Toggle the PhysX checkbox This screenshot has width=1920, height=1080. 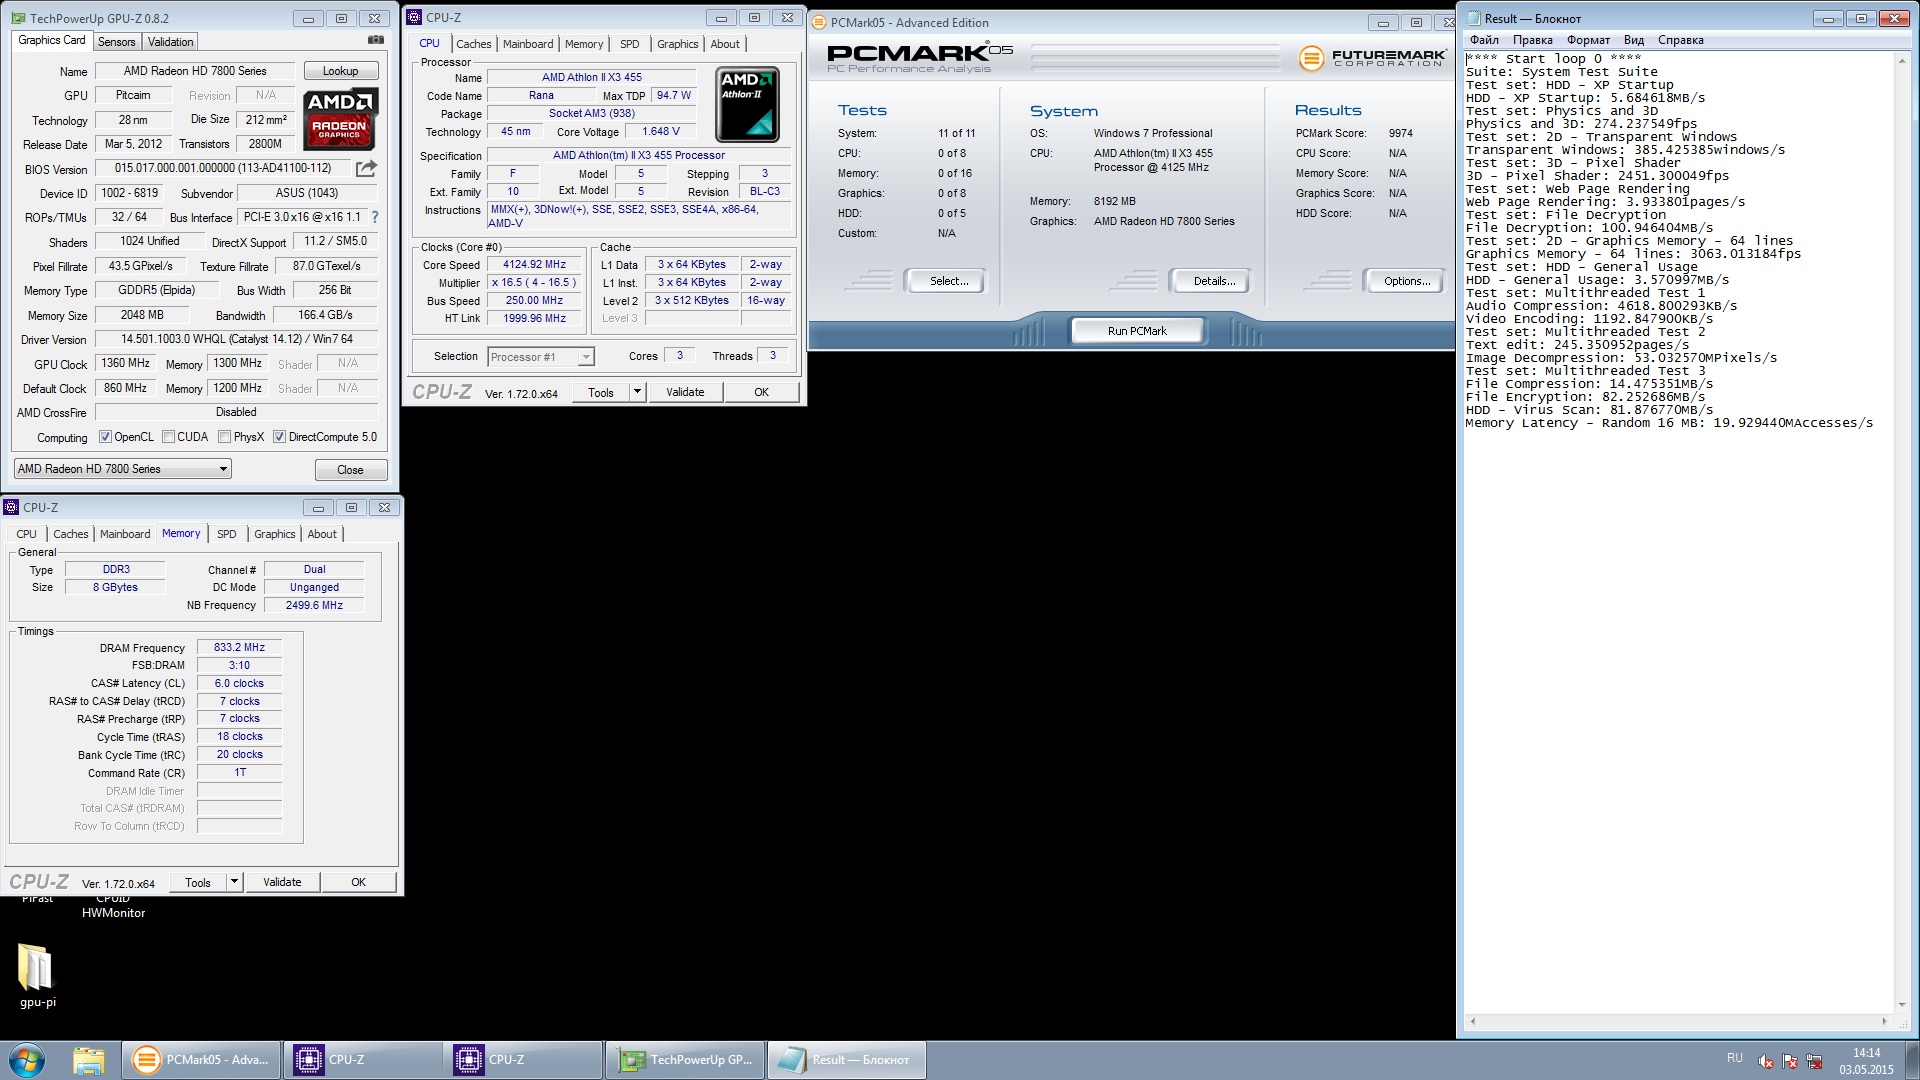coord(225,437)
